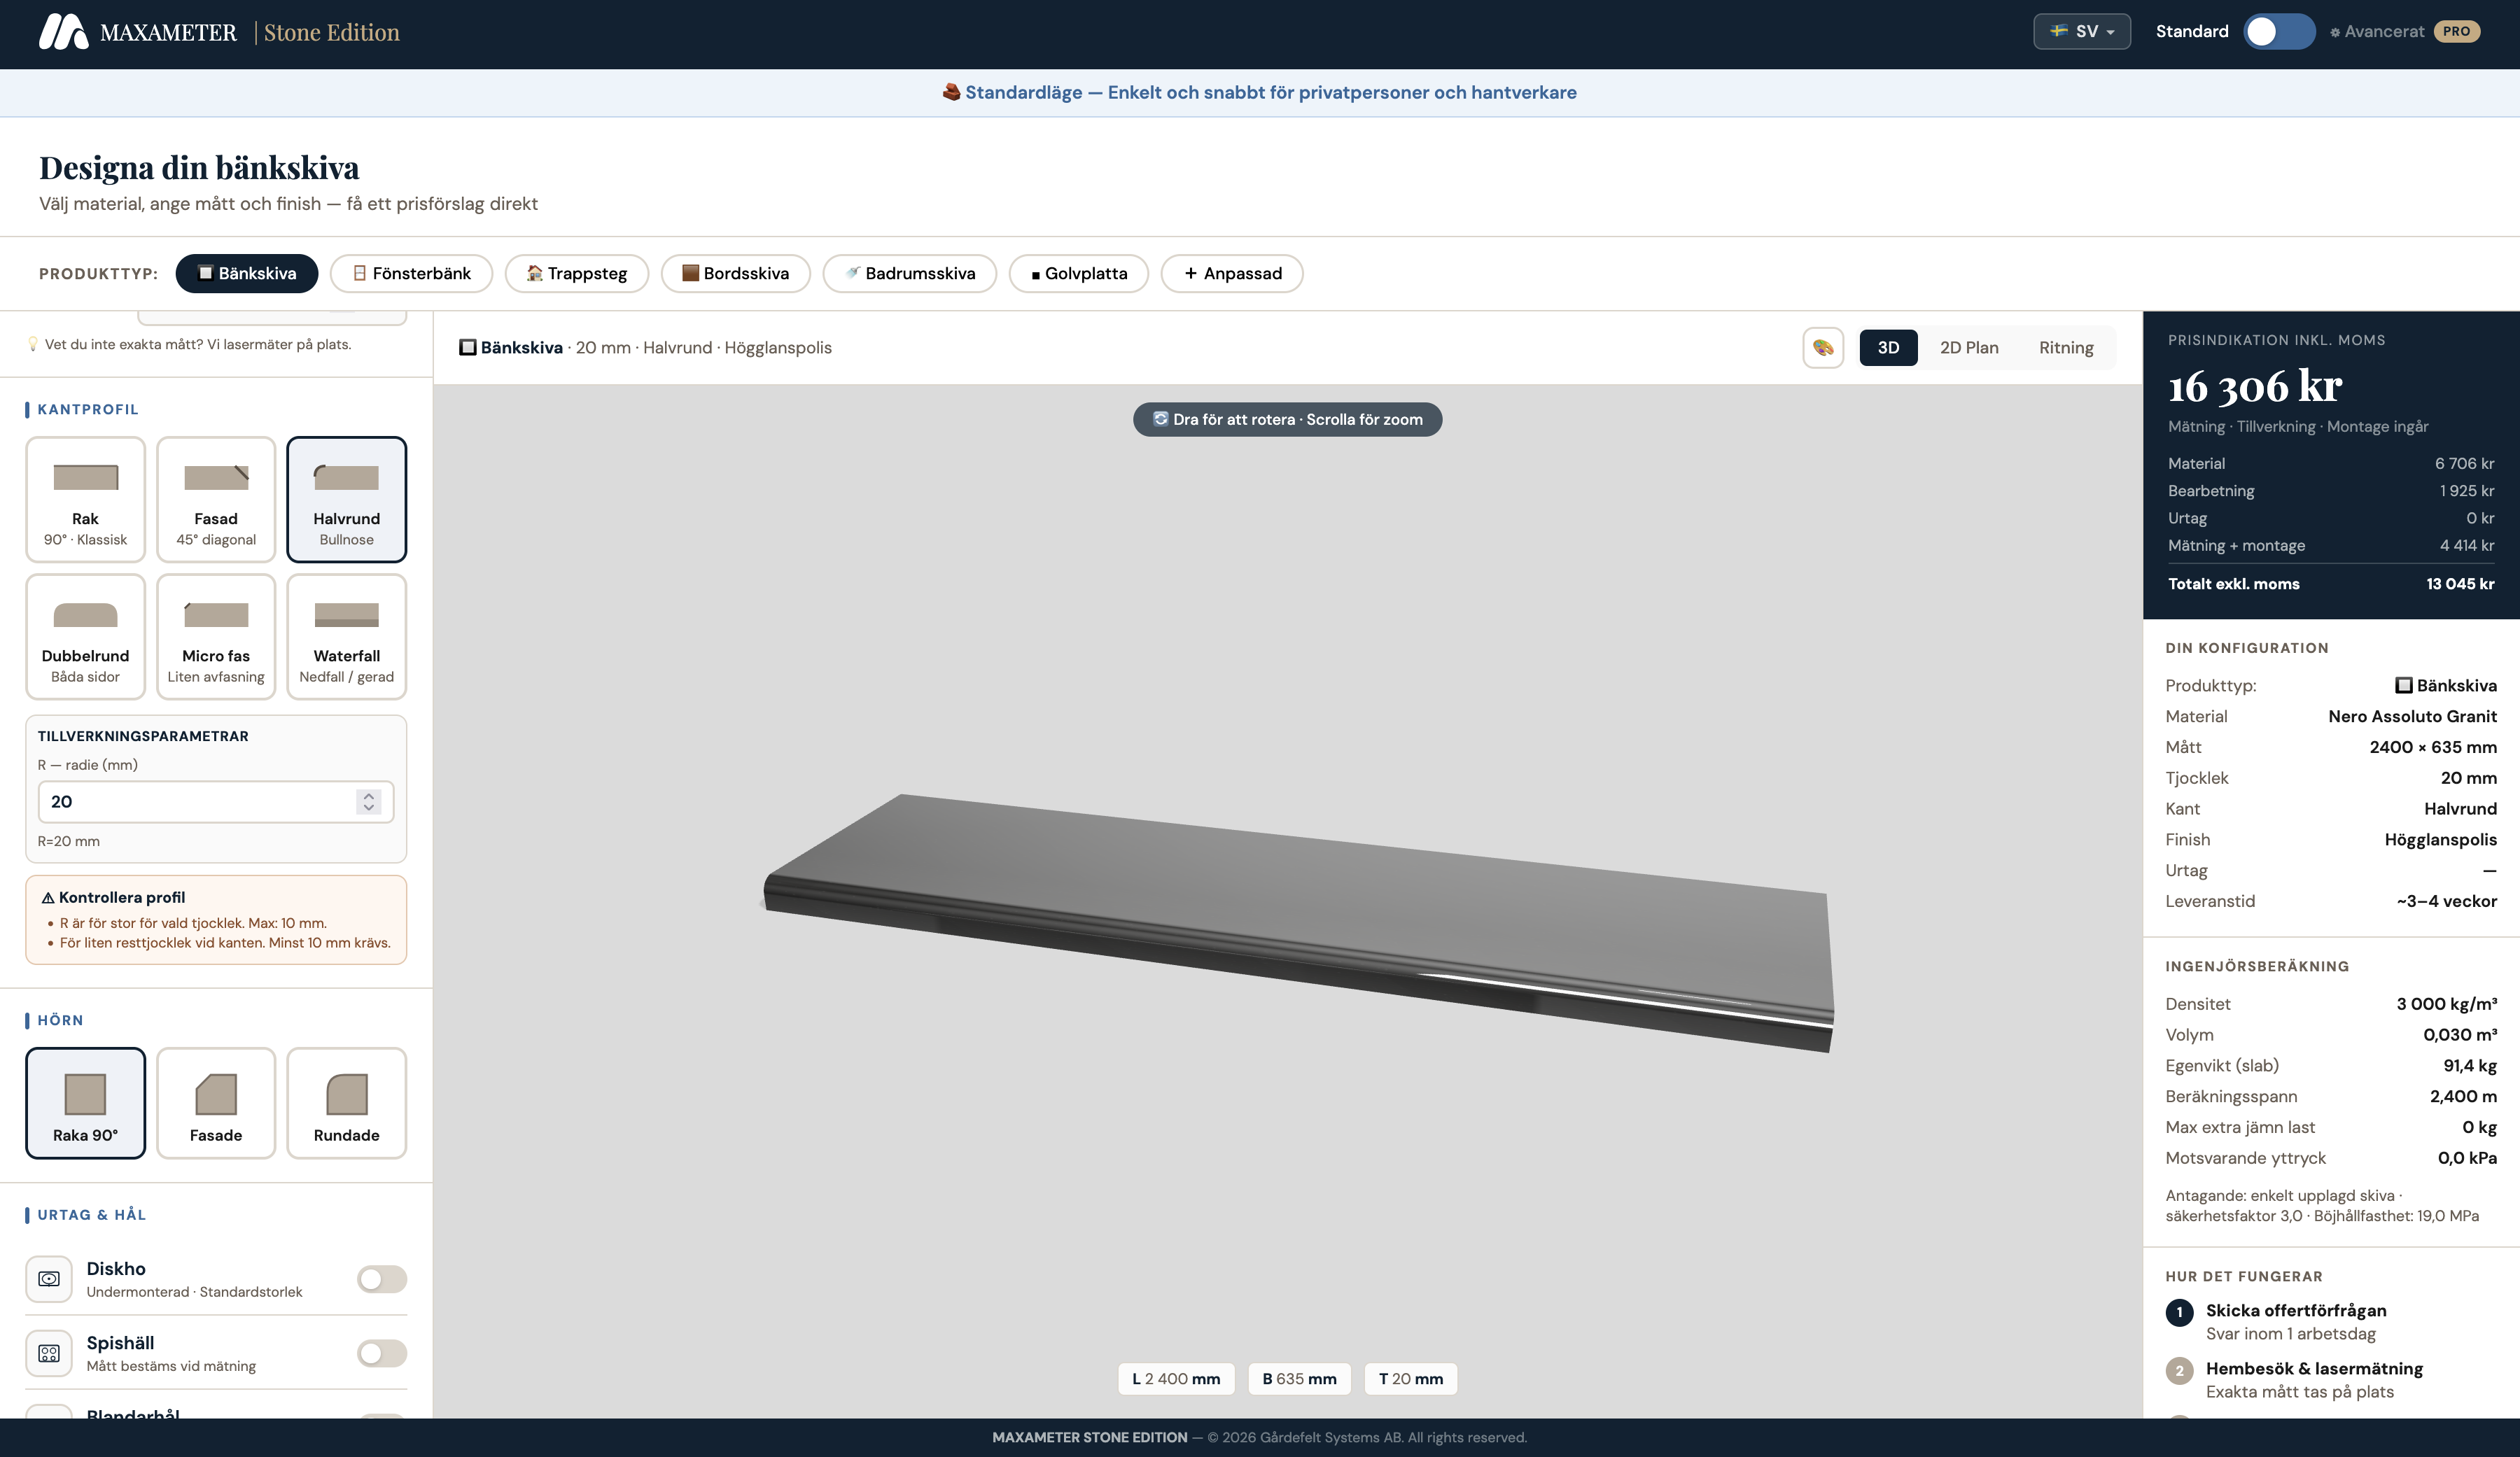This screenshot has width=2520, height=1457.
Task: Choose the Dubbelrund edge profile
Action: coord(85,636)
